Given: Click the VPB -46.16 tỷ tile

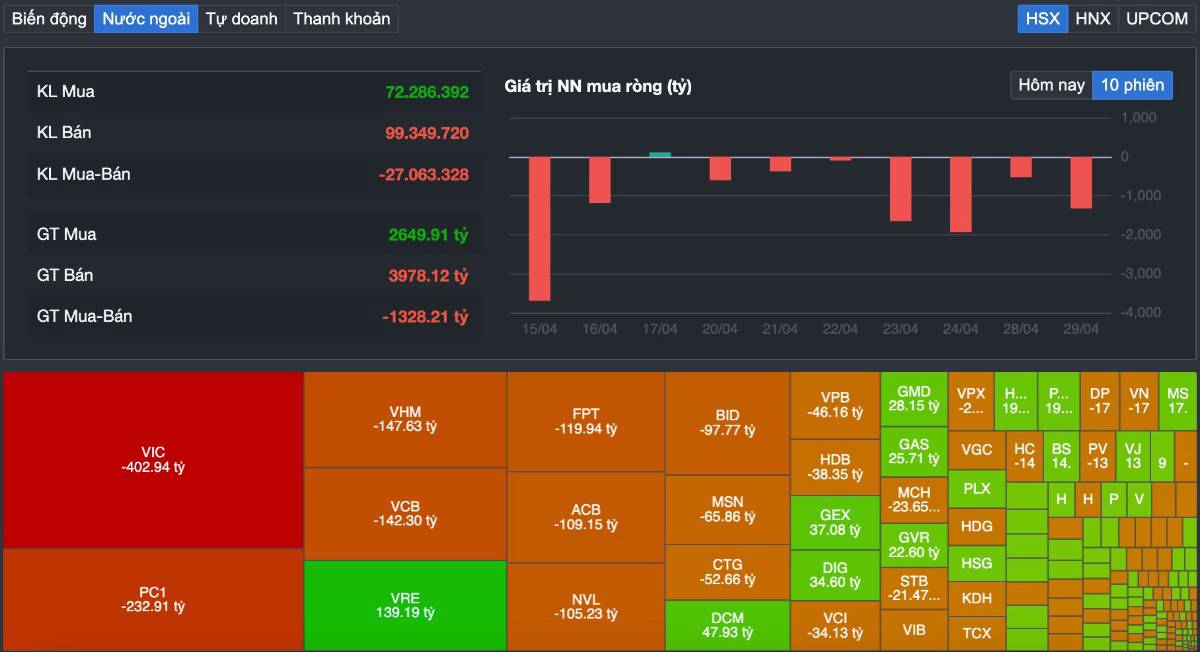Looking at the screenshot, I should [835, 405].
